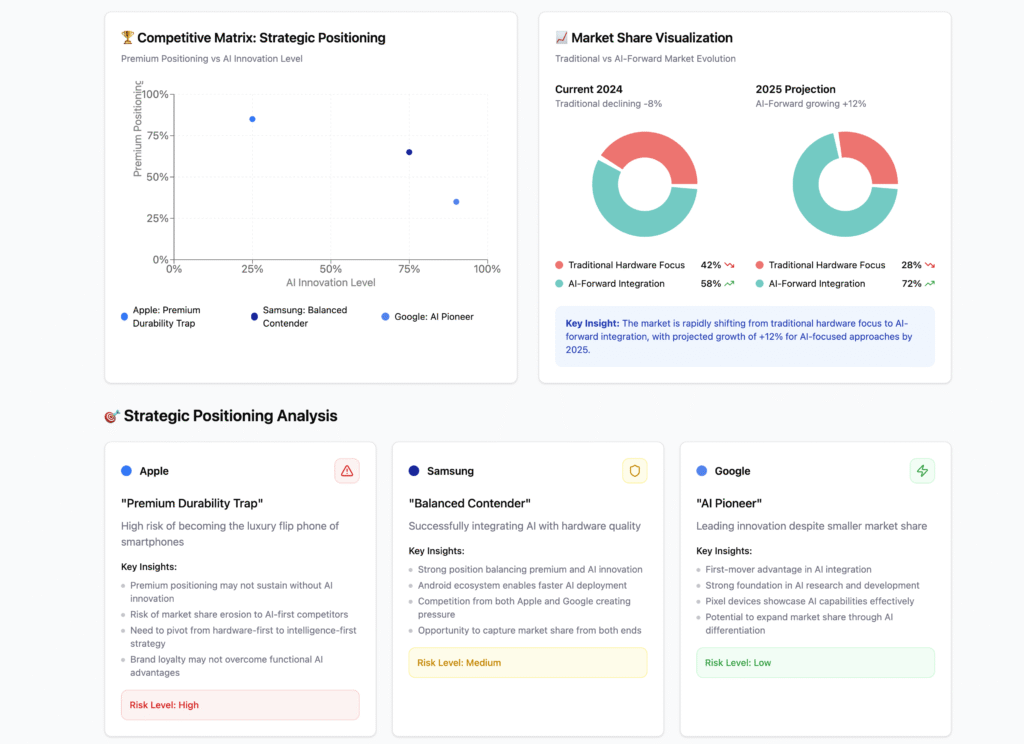
Task: Click 'Leading innovation despite smaller market share' description
Action: tap(811, 526)
